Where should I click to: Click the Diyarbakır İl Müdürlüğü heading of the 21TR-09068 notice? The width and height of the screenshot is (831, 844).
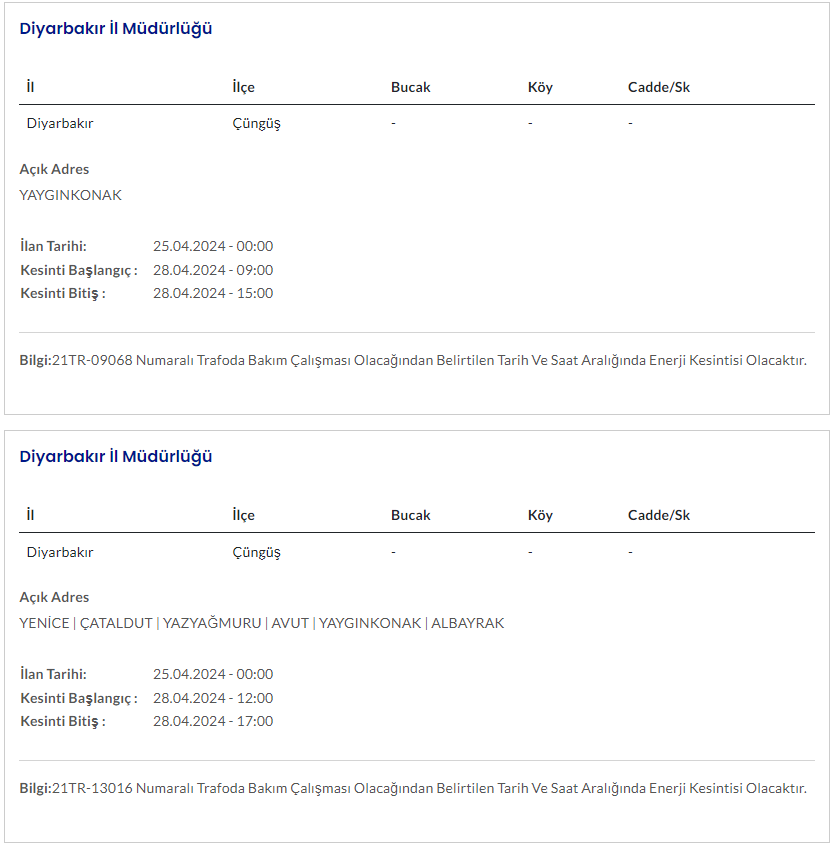[116, 29]
